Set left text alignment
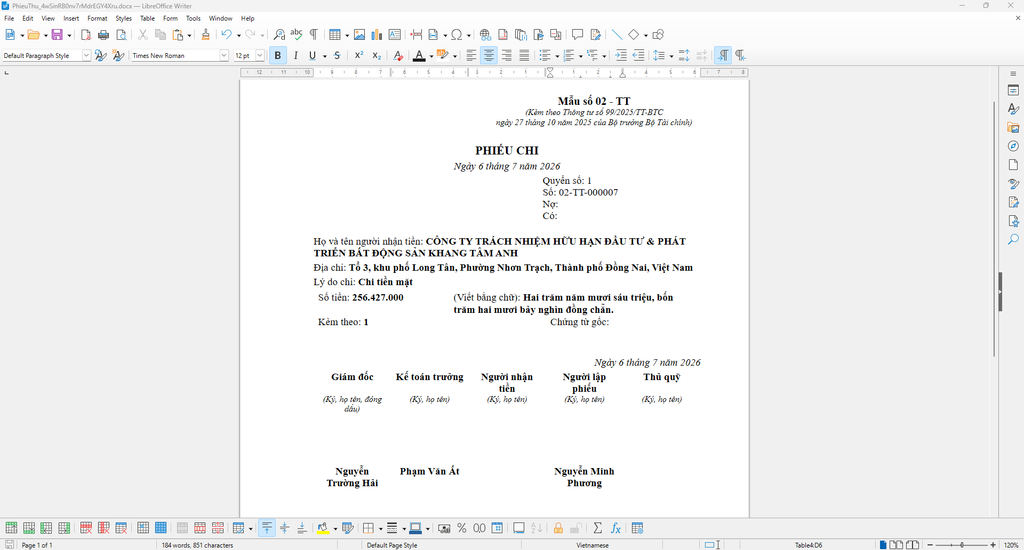 (x=471, y=56)
